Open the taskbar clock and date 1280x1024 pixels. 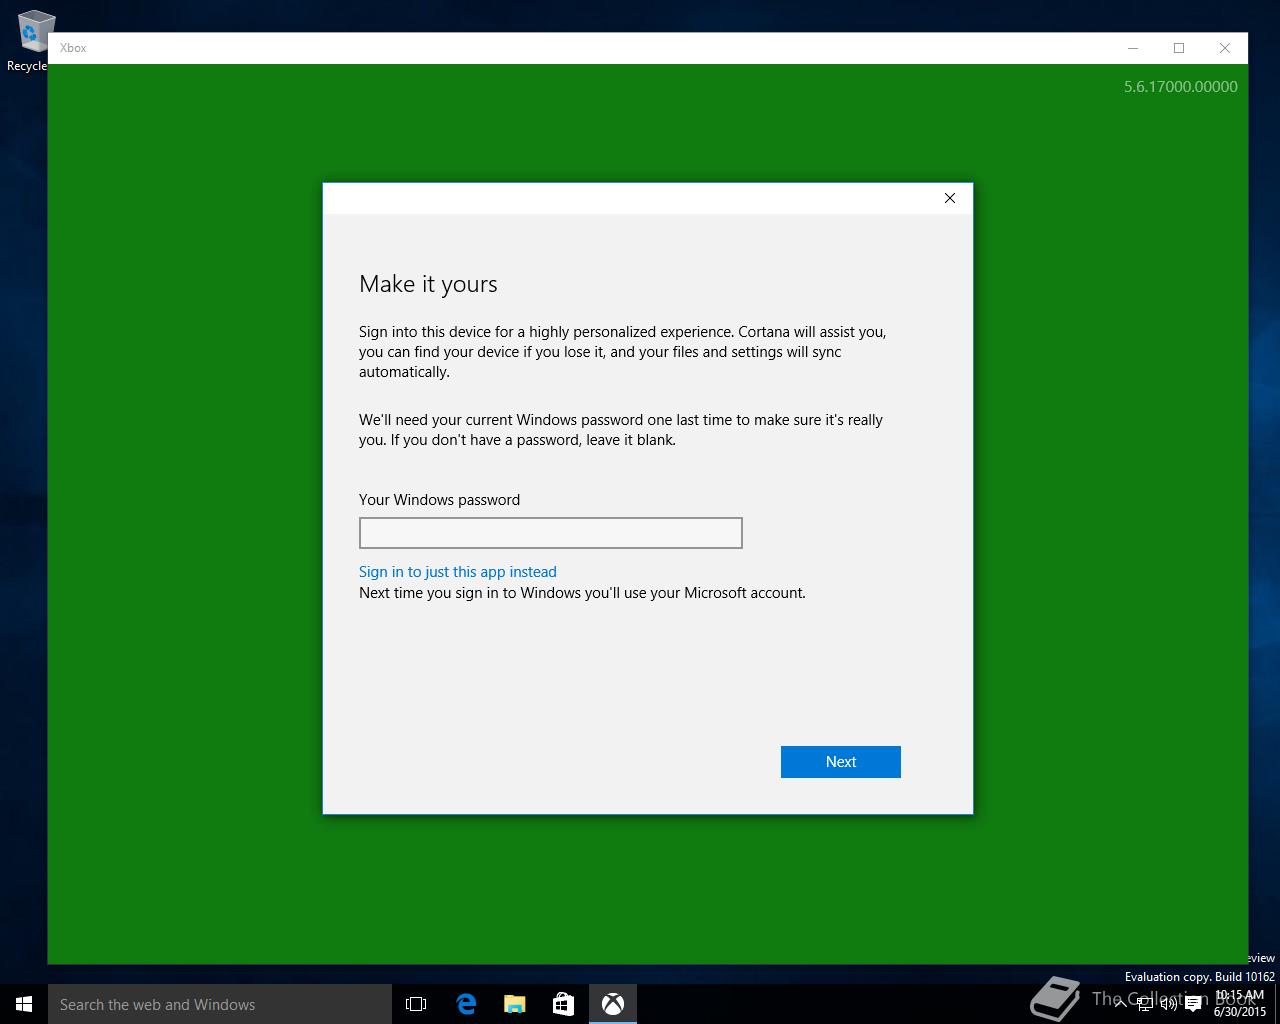1240,1004
